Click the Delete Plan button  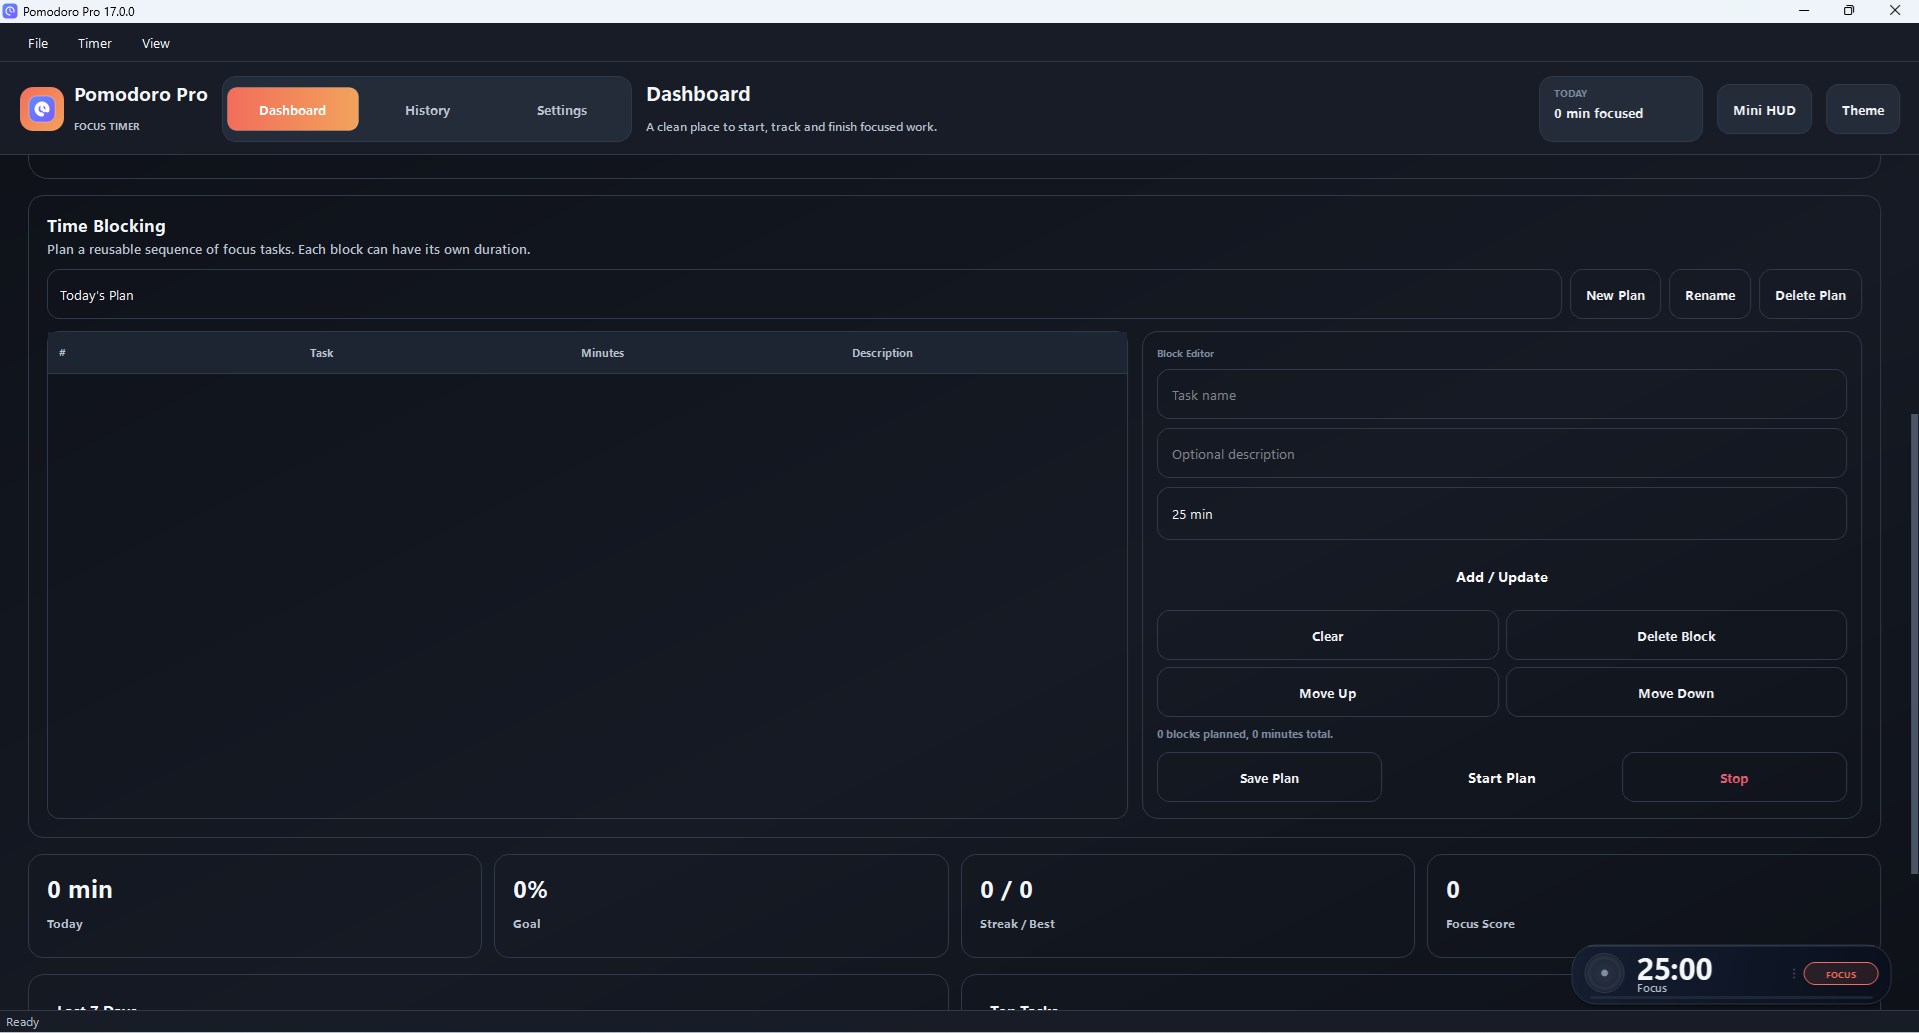click(x=1810, y=295)
